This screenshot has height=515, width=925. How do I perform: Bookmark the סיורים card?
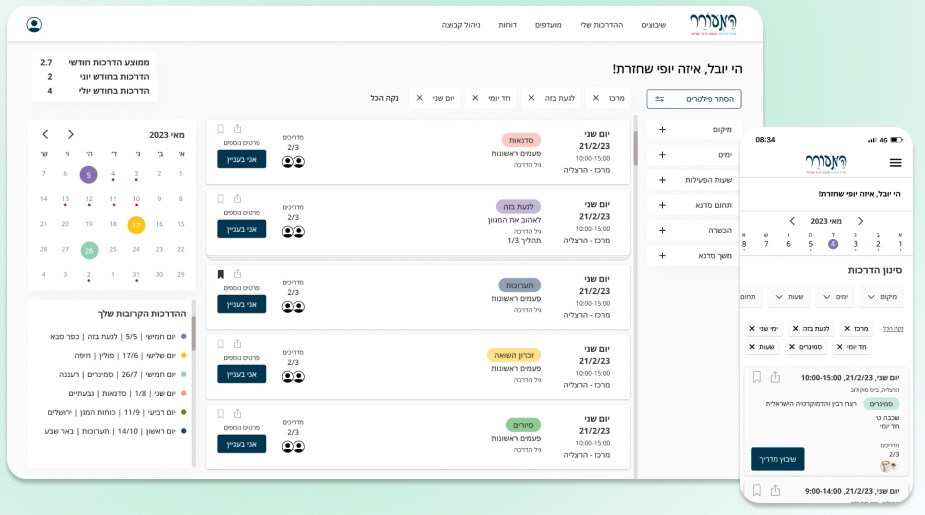[x=221, y=414]
